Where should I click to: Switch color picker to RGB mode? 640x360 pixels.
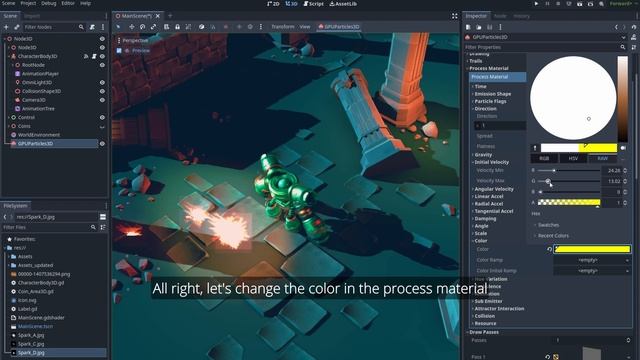[x=544, y=158]
